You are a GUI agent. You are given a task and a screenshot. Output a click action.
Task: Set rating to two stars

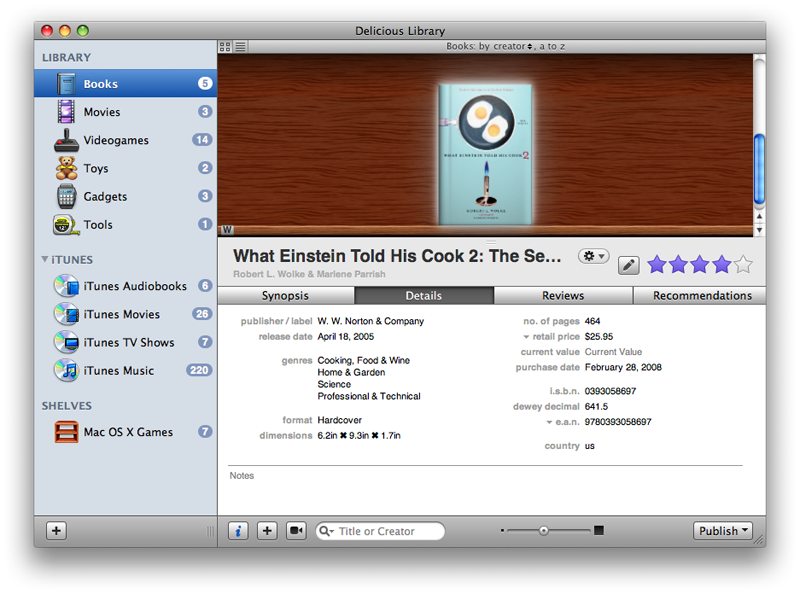click(x=679, y=265)
